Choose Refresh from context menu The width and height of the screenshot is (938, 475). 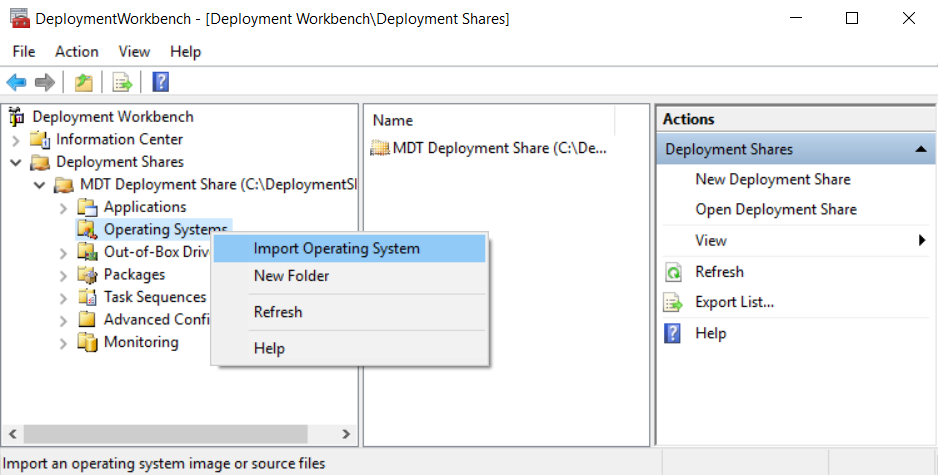[x=350, y=312]
